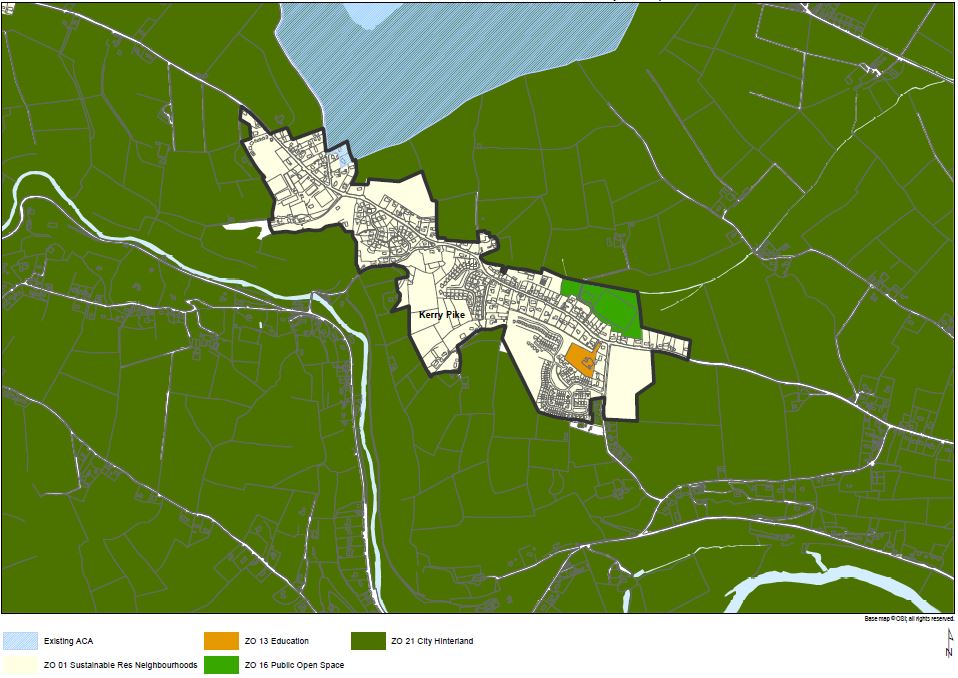Select the bright green Public Open Space legend swatch

(220, 664)
